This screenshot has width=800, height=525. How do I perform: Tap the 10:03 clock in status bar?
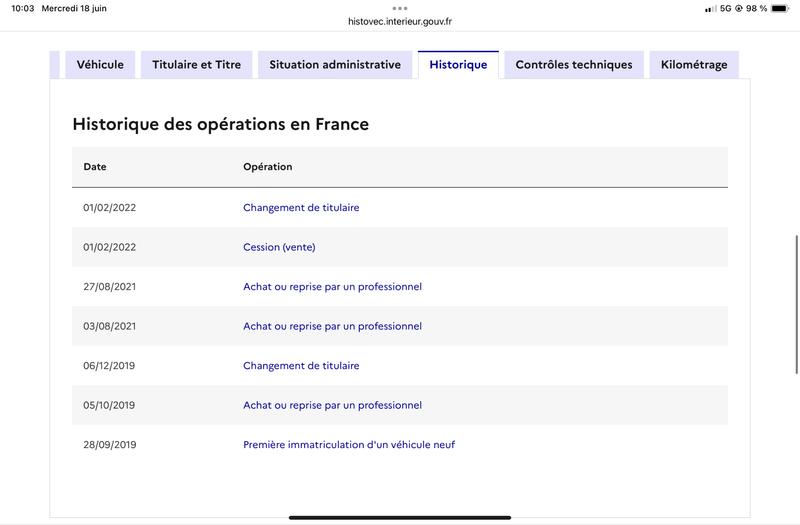click(22, 8)
